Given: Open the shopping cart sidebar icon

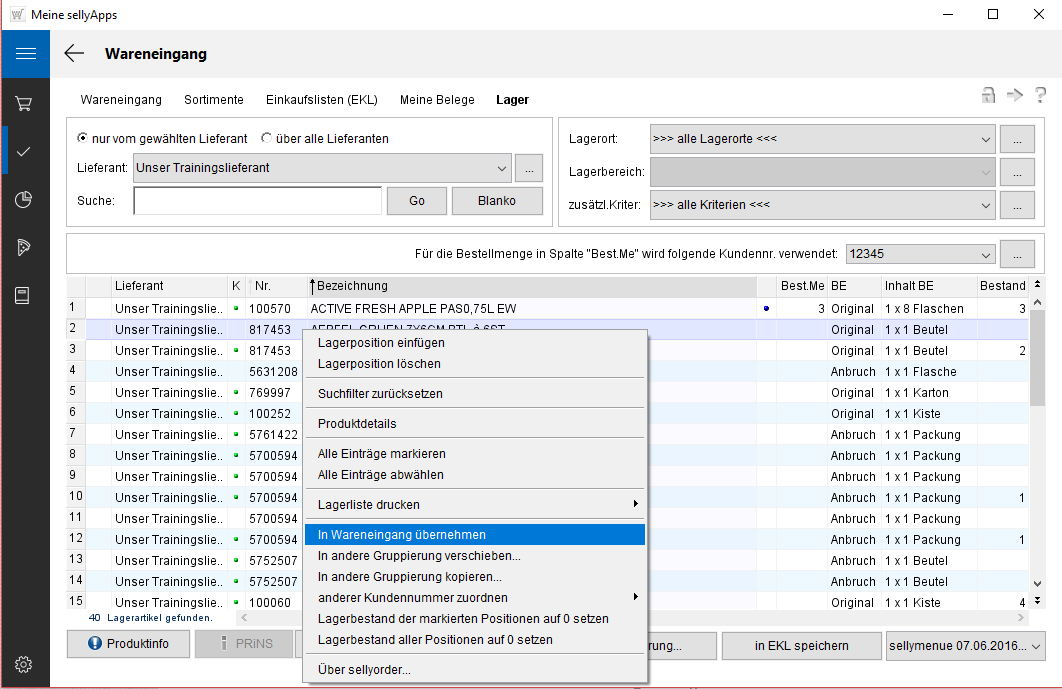Looking at the screenshot, I should [x=25, y=103].
